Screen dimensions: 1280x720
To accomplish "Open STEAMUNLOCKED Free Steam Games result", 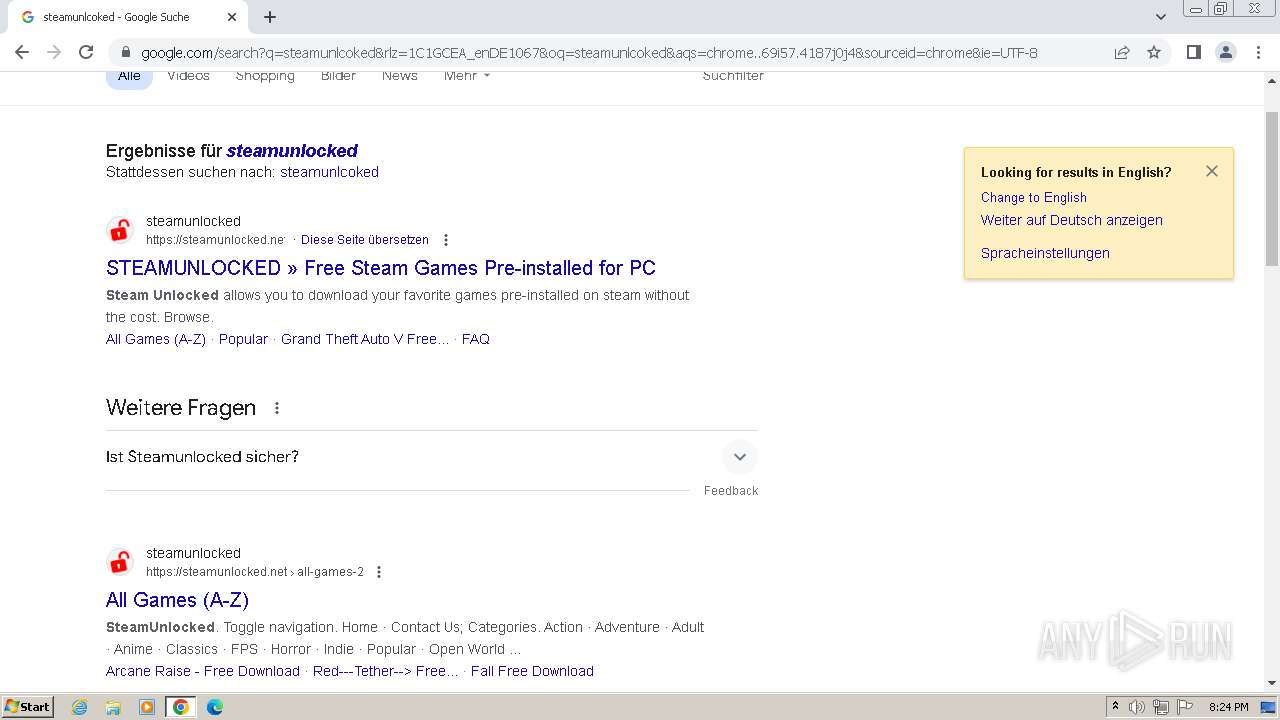I will [x=381, y=268].
